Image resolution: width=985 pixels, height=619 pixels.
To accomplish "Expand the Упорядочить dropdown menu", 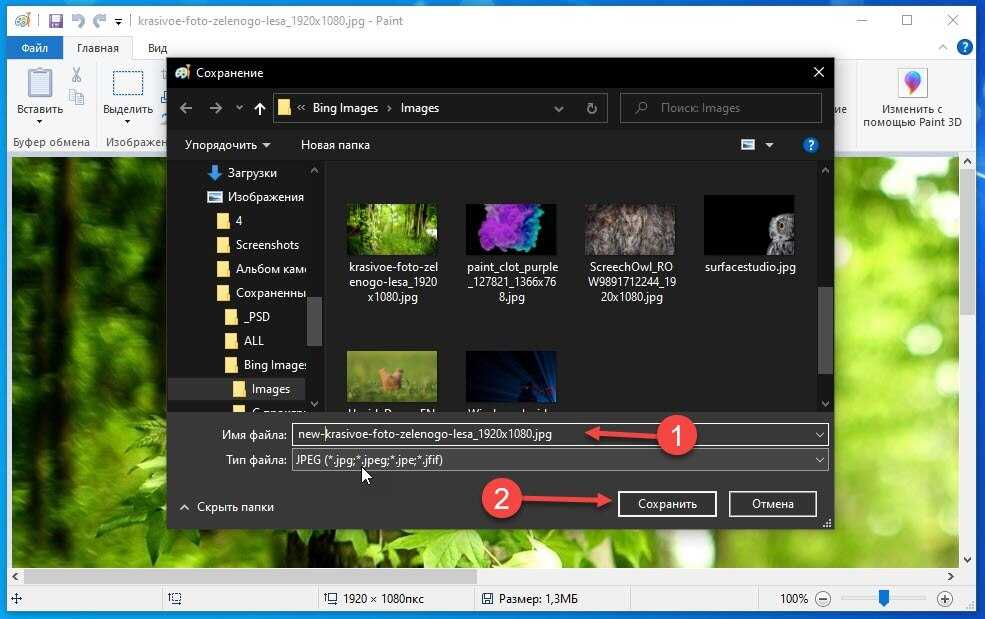I will pos(227,145).
